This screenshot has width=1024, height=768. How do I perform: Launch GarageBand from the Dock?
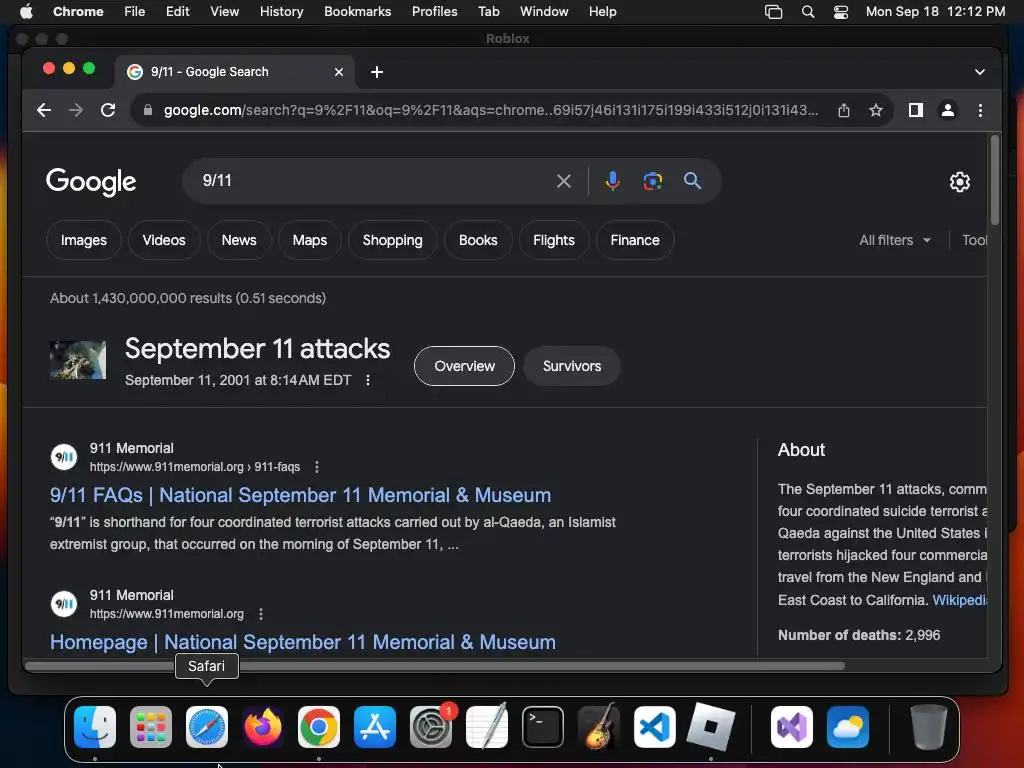coord(599,726)
